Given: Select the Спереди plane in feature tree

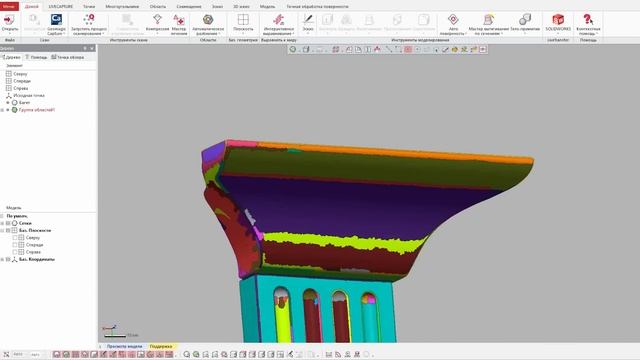Looking at the screenshot, I should click(x=22, y=81).
